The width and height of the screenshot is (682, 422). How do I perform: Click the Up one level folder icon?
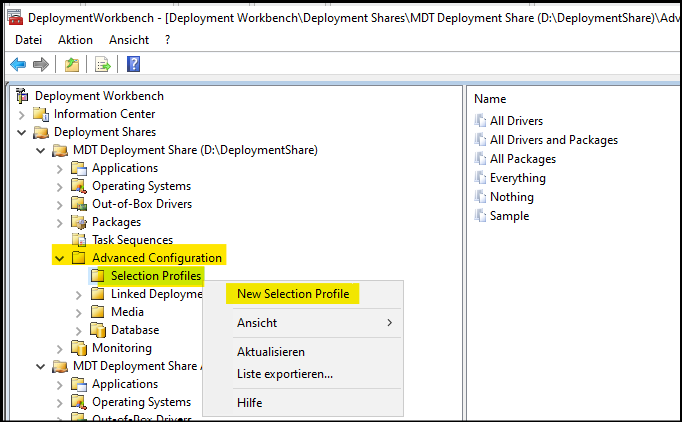click(x=72, y=64)
